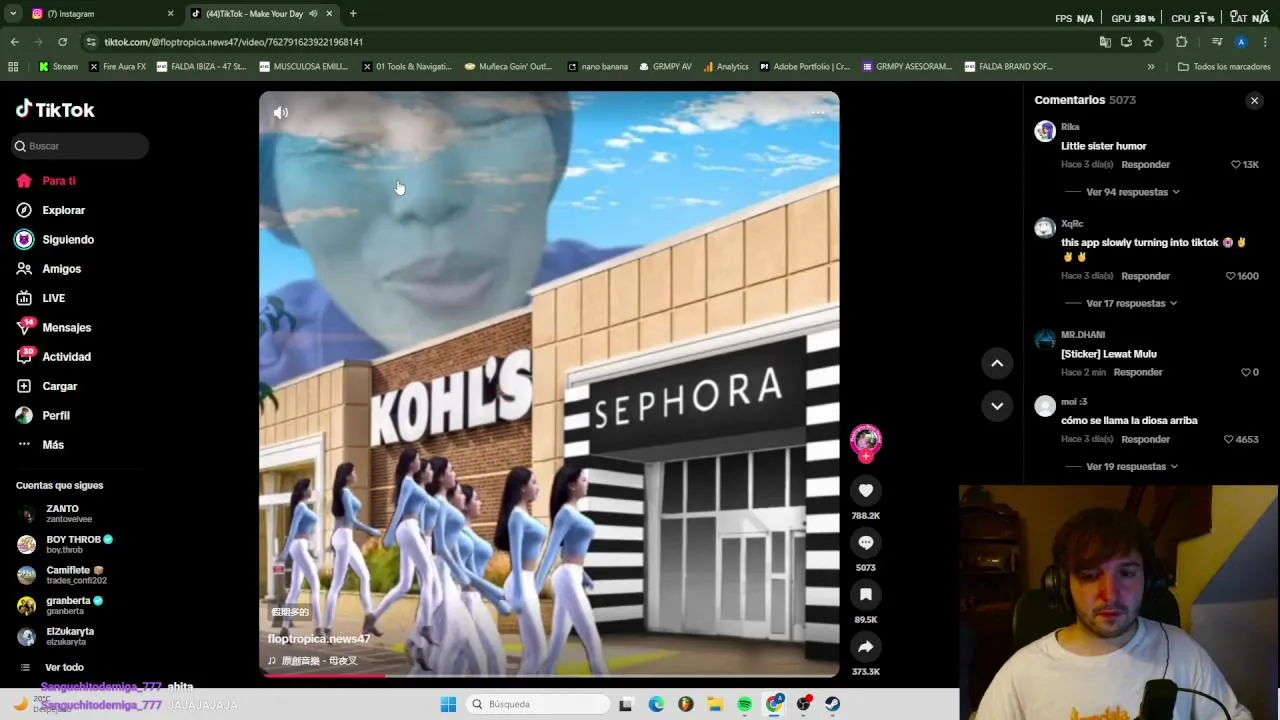The image size is (1280, 720).
Task: Like moi :3's comment showing 4653 likes
Action: pyautogui.click(x=1229, y=439)
